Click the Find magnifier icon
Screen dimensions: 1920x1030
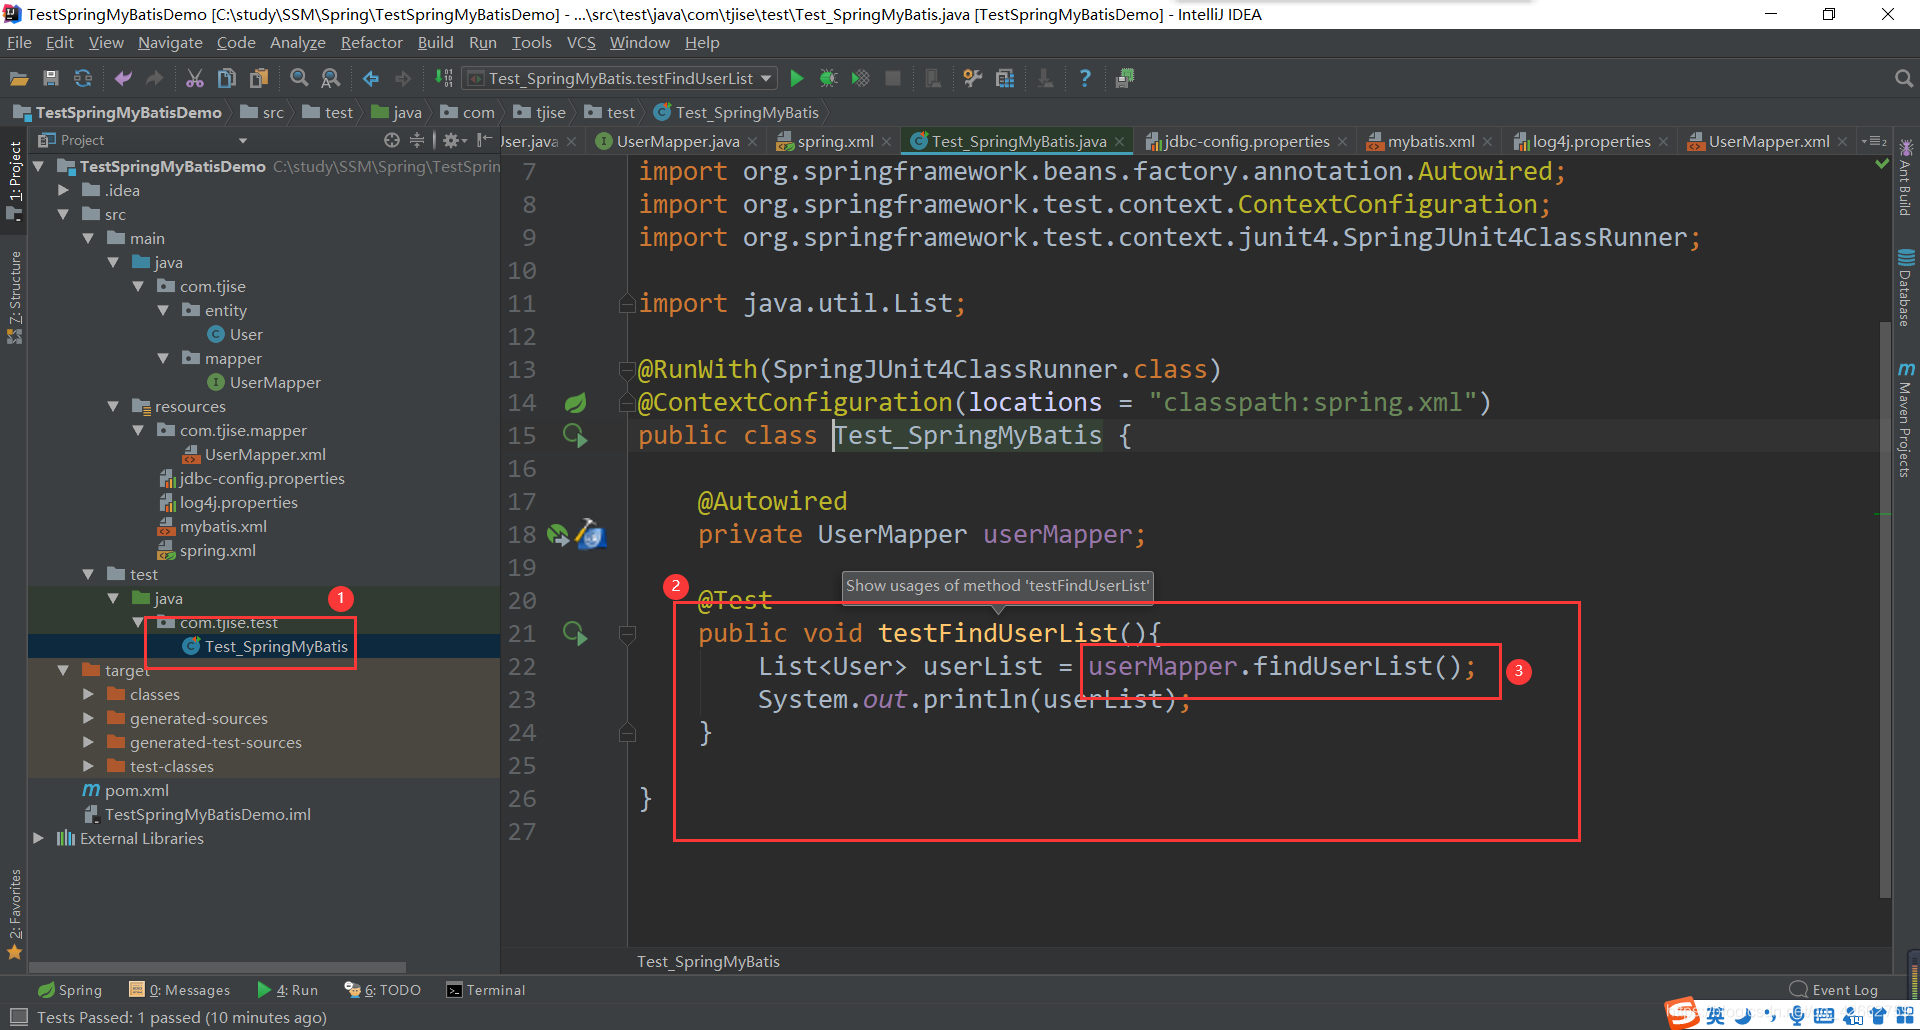click(299, 78)
